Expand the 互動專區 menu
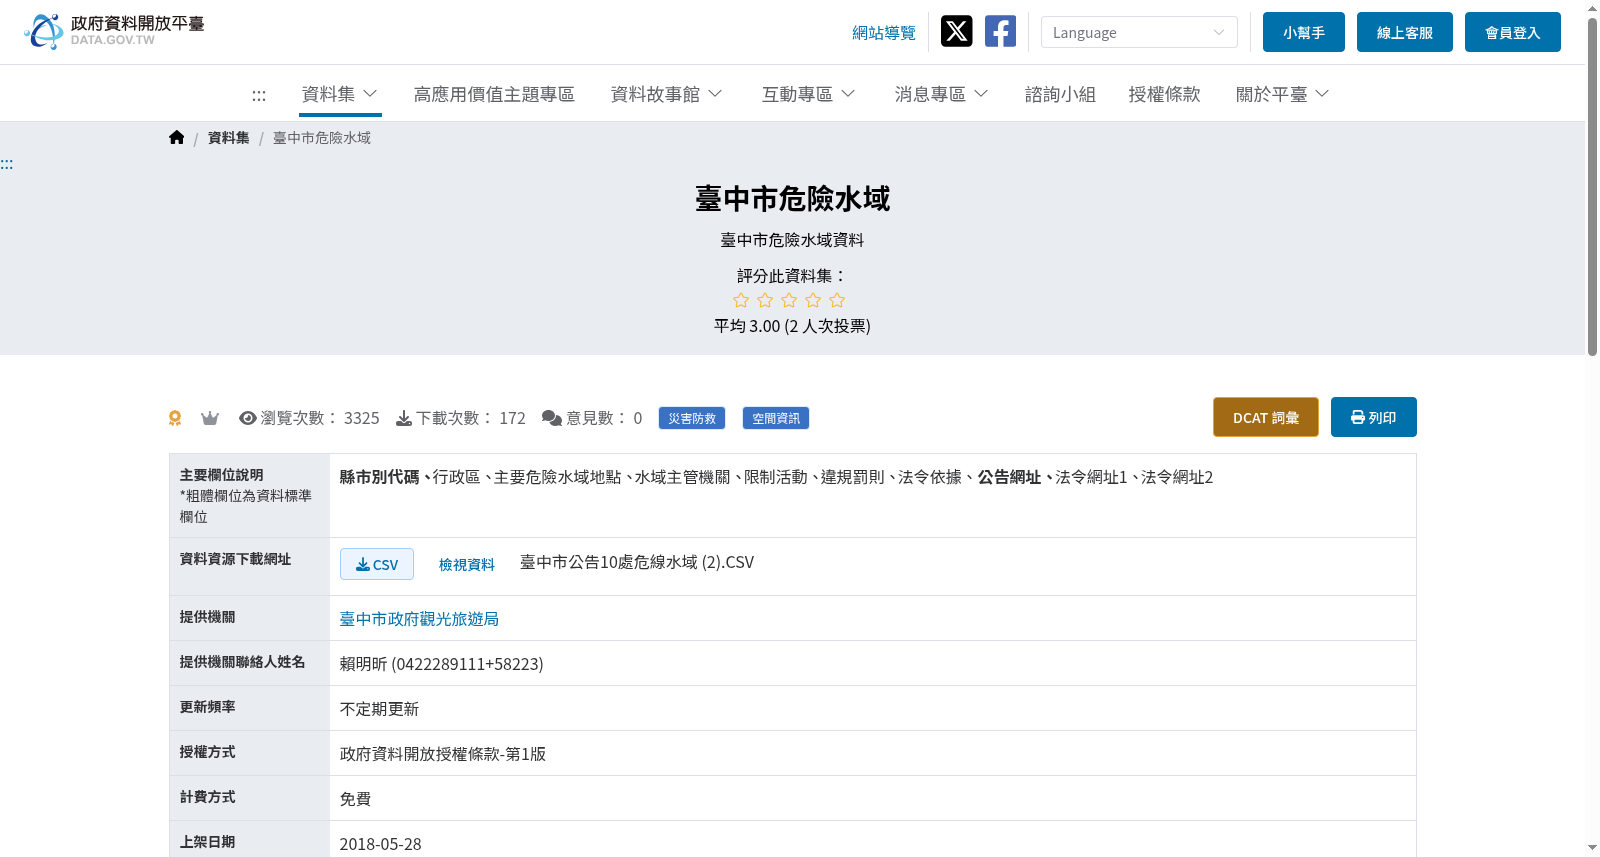This screenshot has width=1600, height=857. [x=809, y=94]
